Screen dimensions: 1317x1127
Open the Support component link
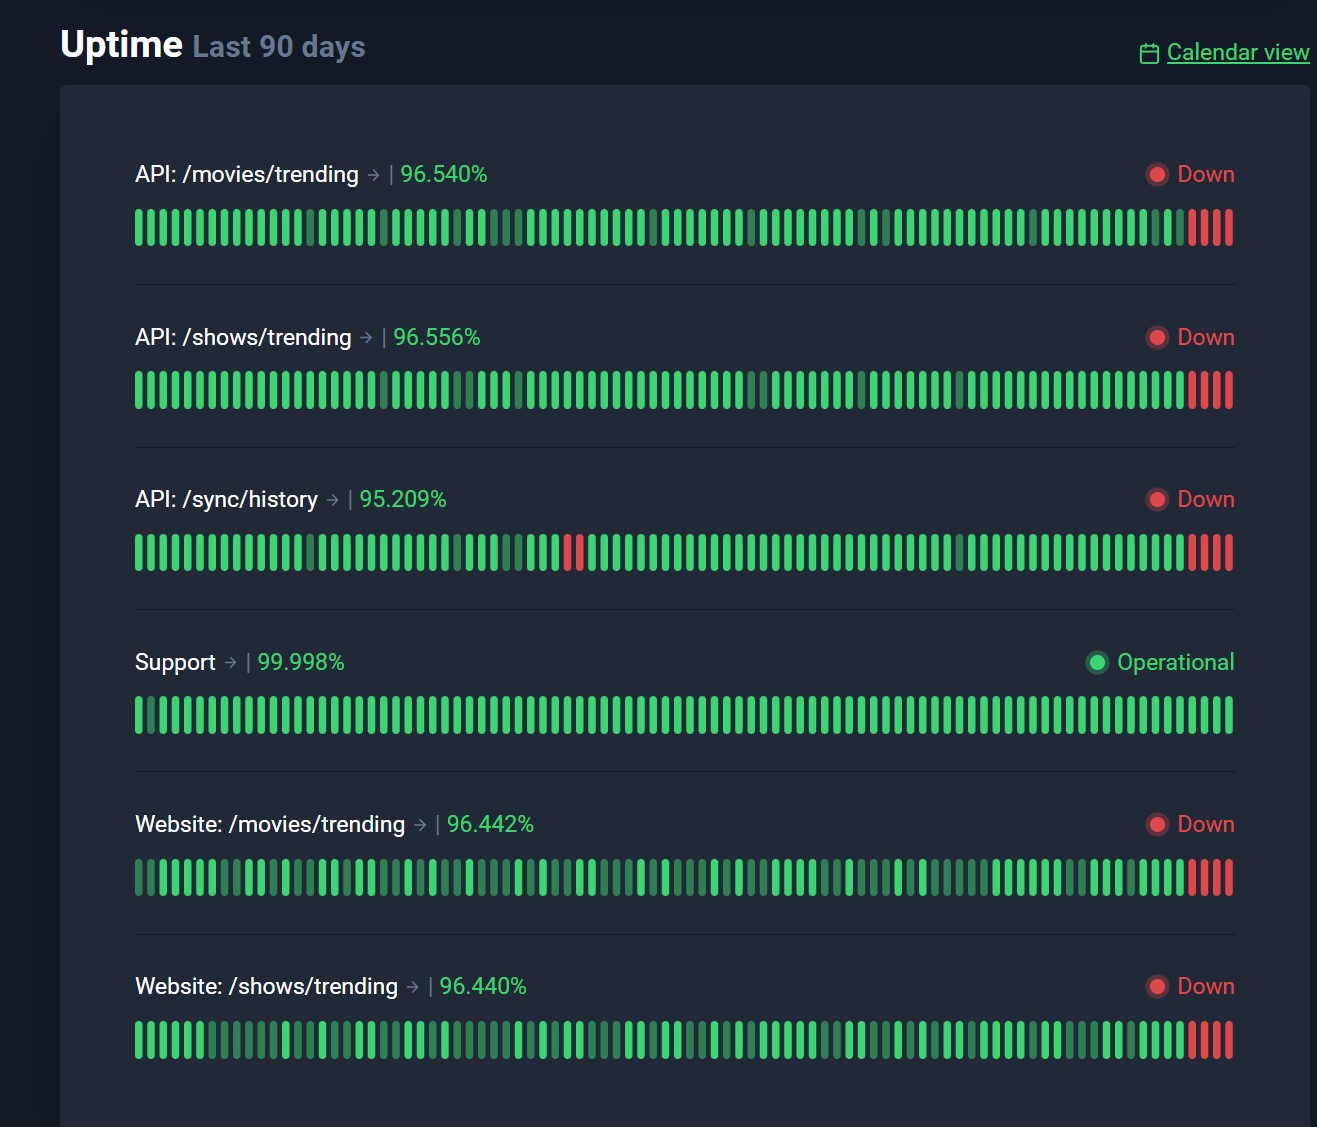175,663
